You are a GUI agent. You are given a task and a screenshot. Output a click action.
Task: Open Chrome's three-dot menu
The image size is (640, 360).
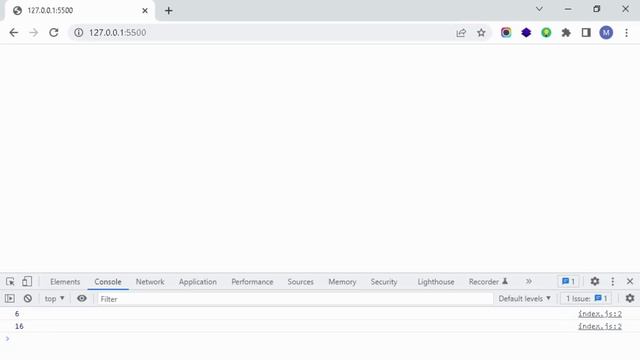pyautogui.click(x=627, y=33)
